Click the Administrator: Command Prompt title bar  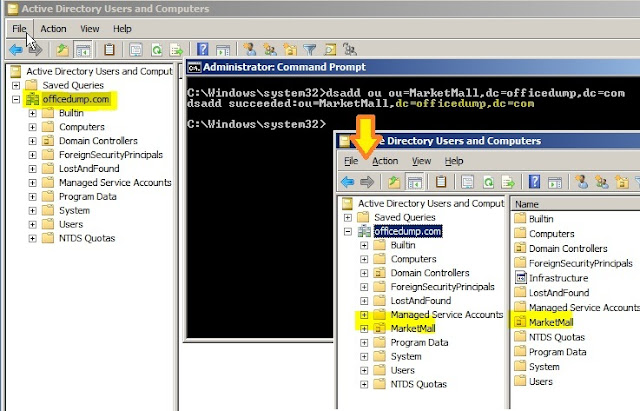tap(413, 67)
